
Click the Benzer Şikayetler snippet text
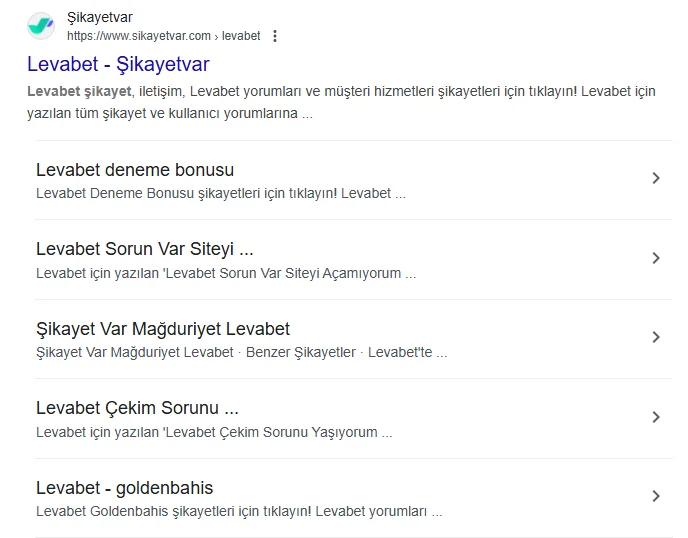coord(301,352)
